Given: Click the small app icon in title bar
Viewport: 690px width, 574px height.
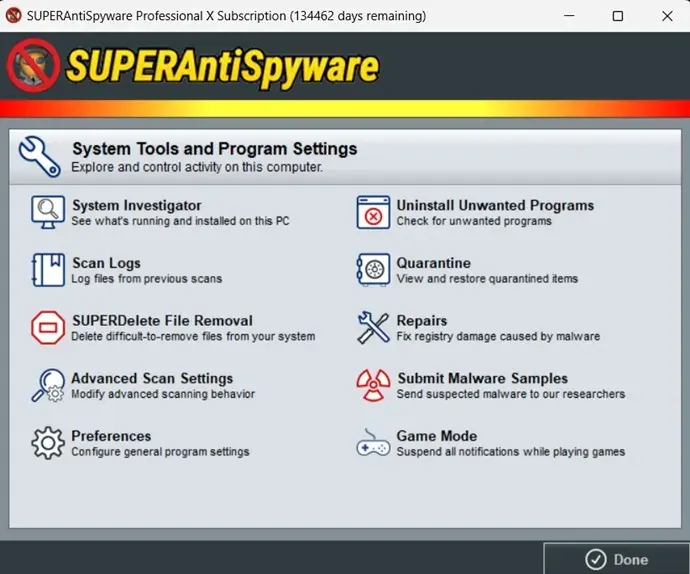Looking at the screenshot, I should [x=14, y=15].
